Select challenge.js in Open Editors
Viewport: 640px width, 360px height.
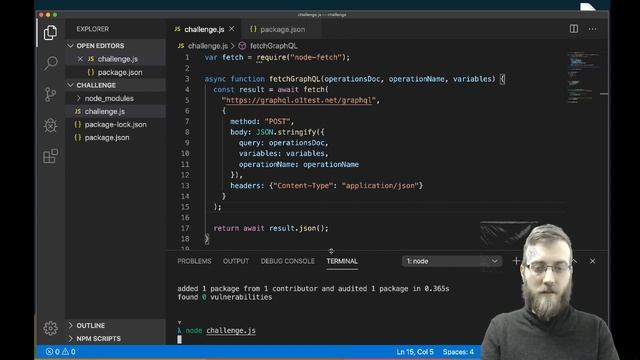tap(116, 59)
